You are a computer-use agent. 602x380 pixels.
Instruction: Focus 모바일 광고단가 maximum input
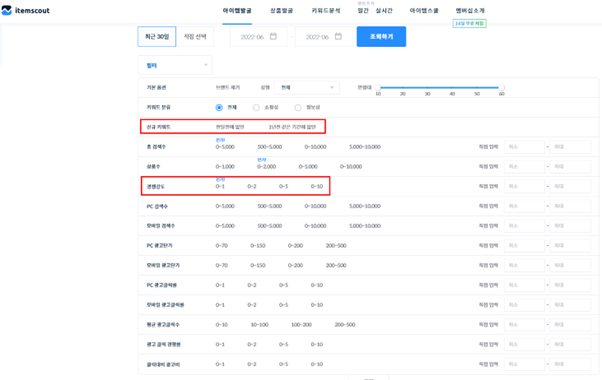pos(571,265)
